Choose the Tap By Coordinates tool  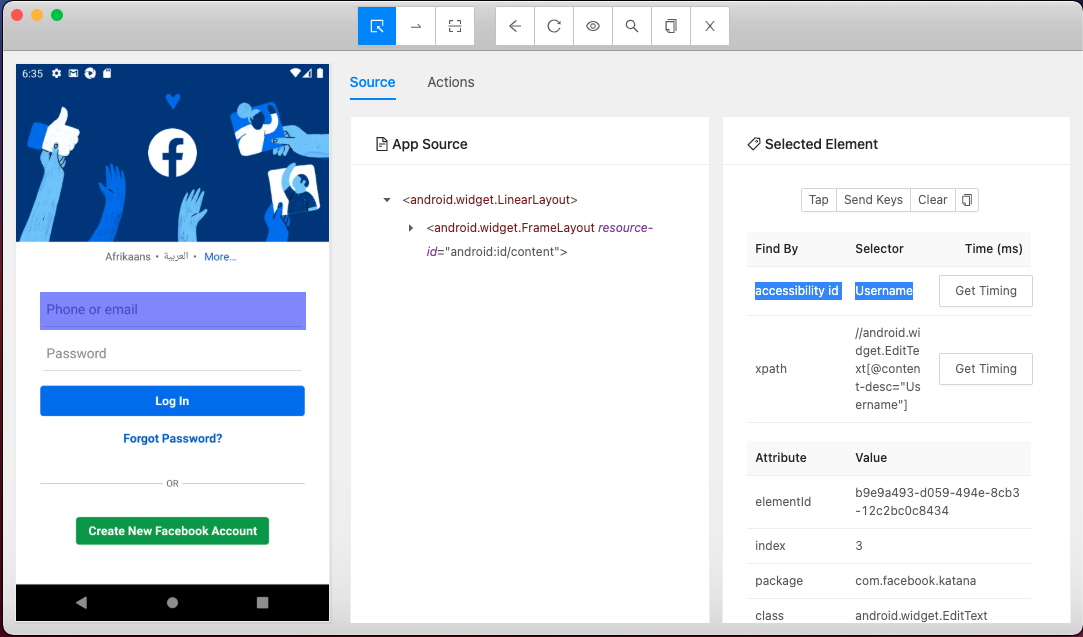click(454, 26)
